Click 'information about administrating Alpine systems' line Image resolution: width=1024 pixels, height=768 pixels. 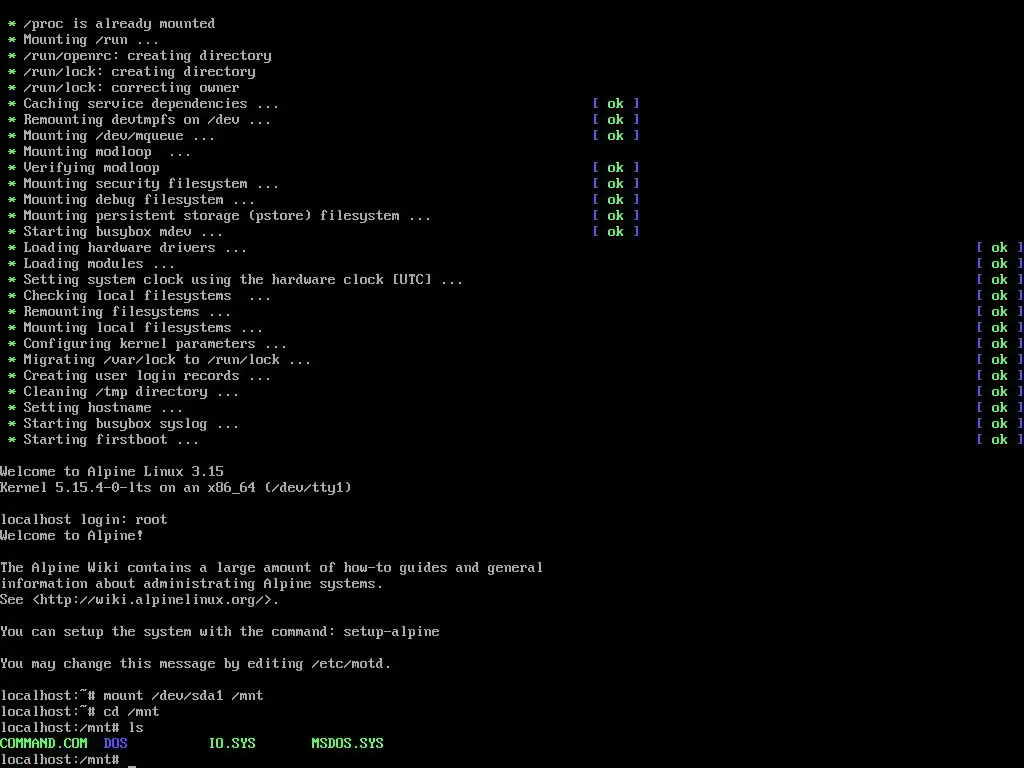pos(191,583)
